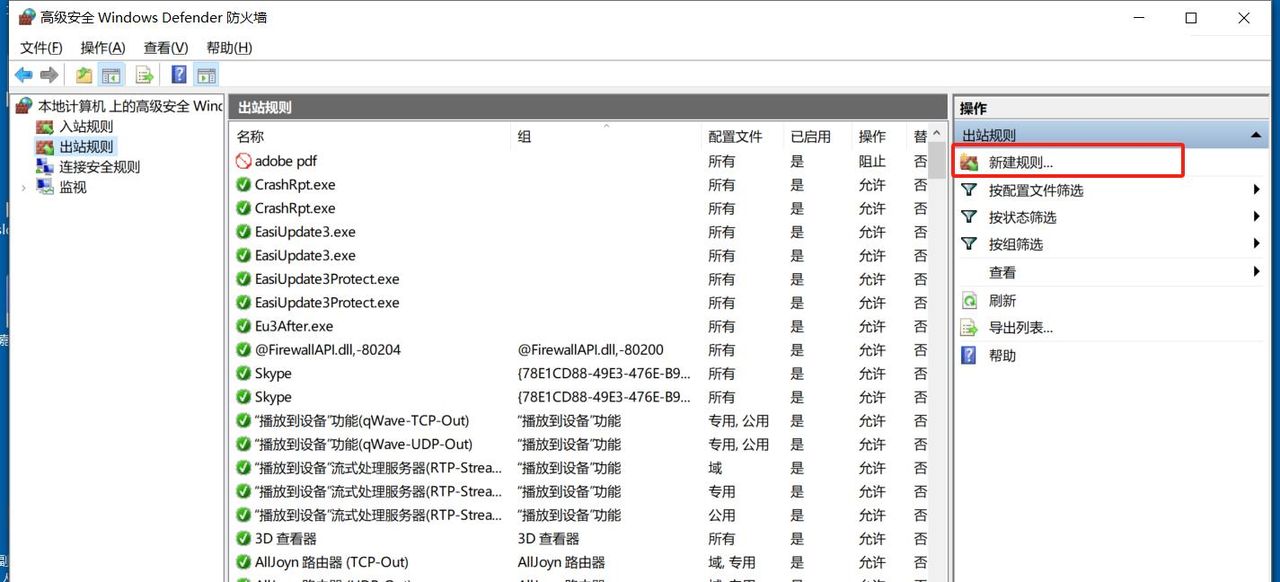This screenshot has width=1280, height=582.
Task: Toggle the action pane toolbar icon
Action: click(x=206, y=75)
